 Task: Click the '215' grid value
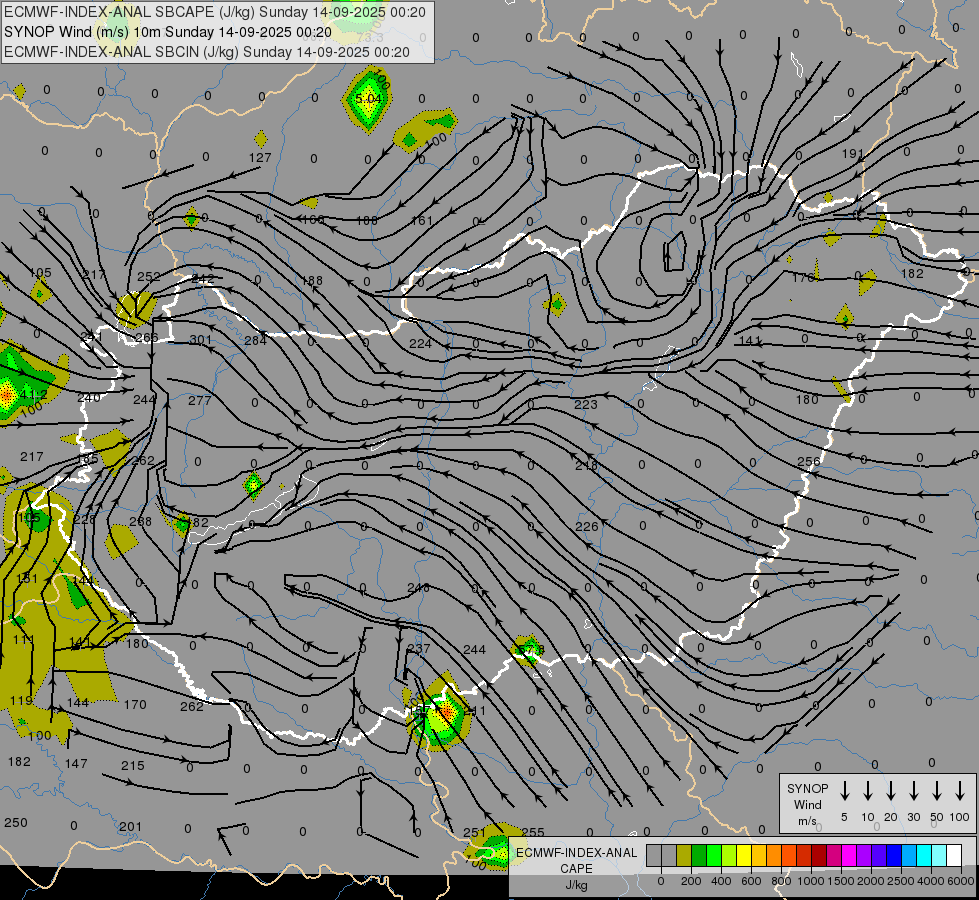click(x=132, y=765)
